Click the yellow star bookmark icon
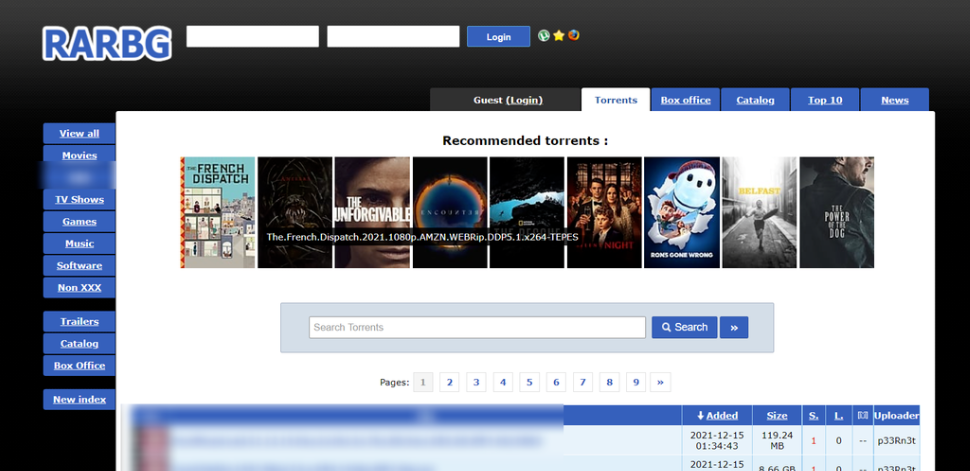The image size is (970, 471). [x=559, y=35]
